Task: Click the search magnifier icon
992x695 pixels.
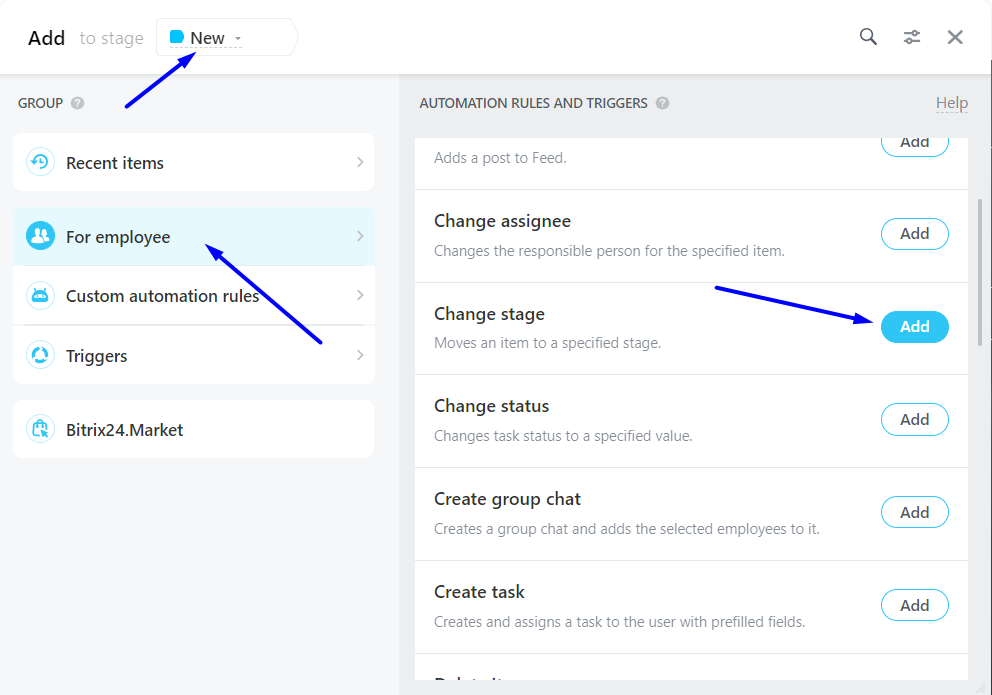Action: point(868,37)
